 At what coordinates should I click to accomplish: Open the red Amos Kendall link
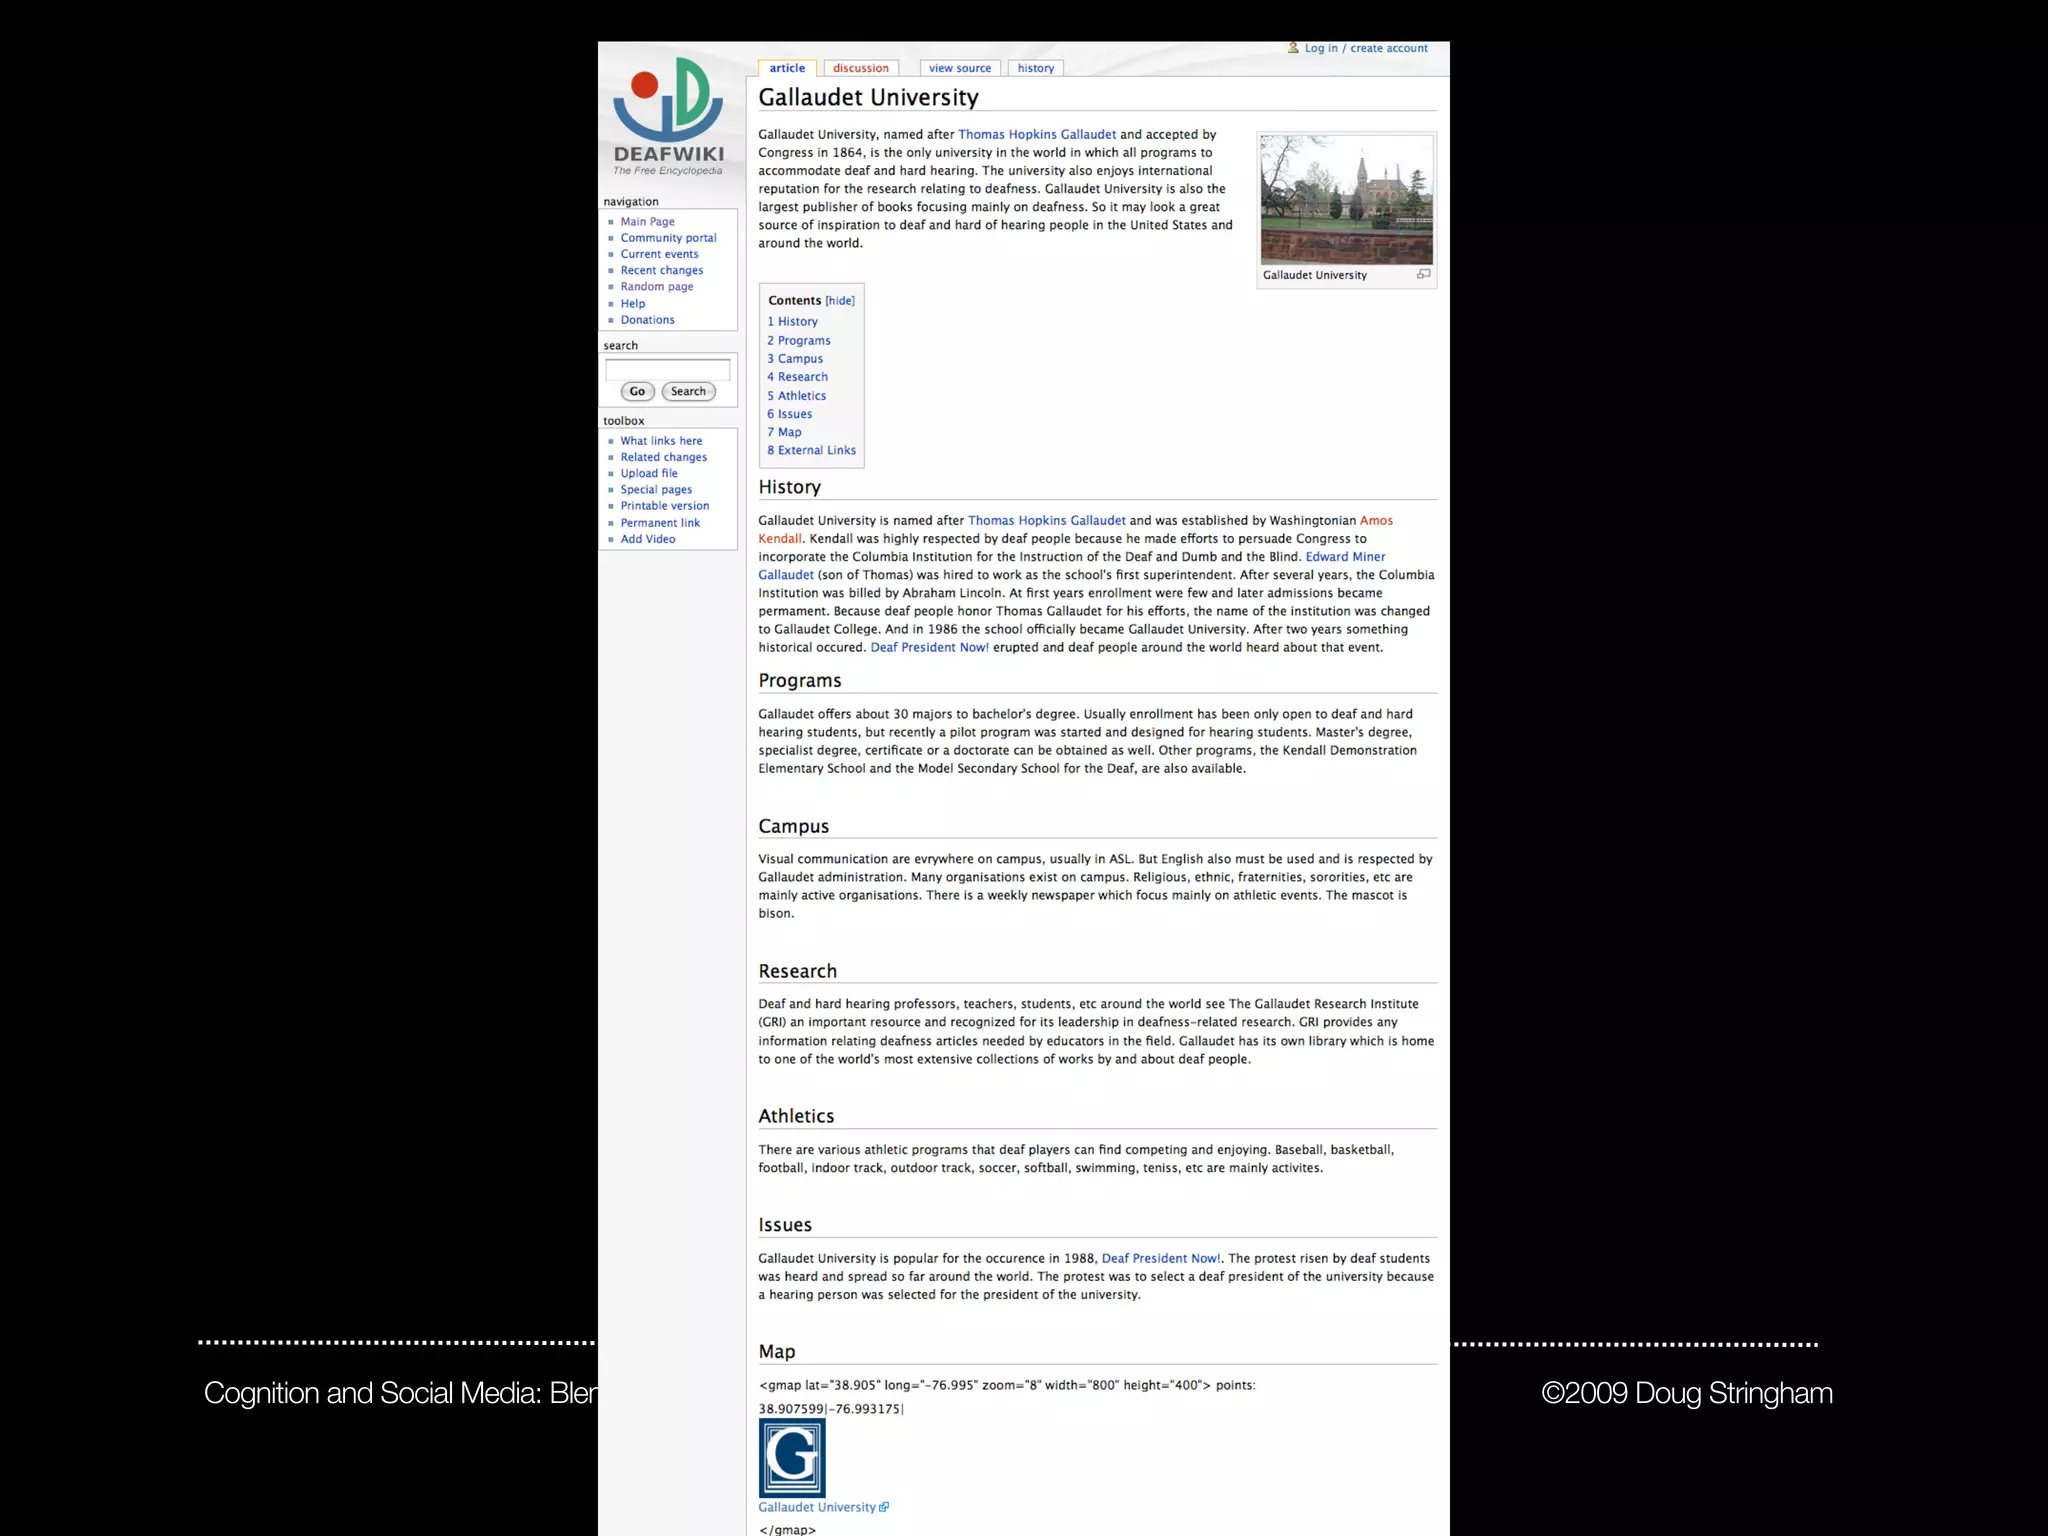1375,520
